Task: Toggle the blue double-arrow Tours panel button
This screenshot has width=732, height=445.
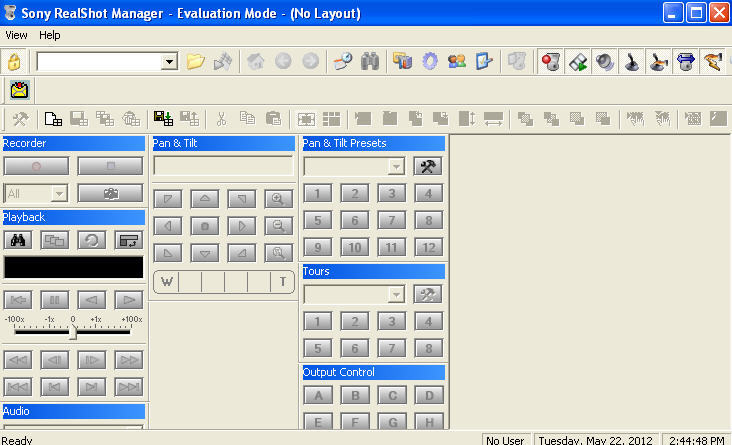Action: [685, 61]
